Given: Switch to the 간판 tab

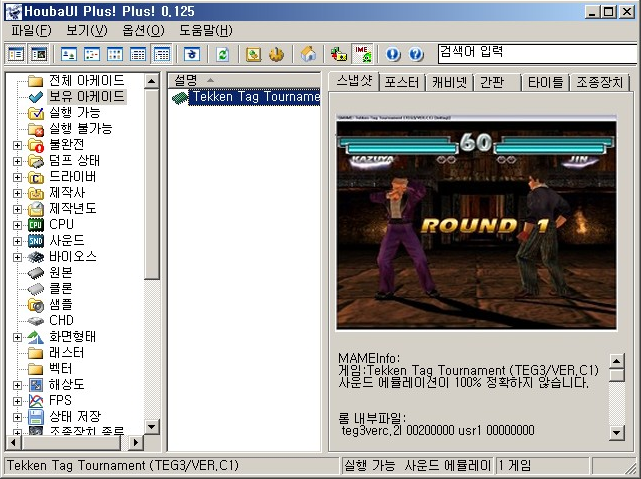Looking at the screenshot, I should (497, 83).
